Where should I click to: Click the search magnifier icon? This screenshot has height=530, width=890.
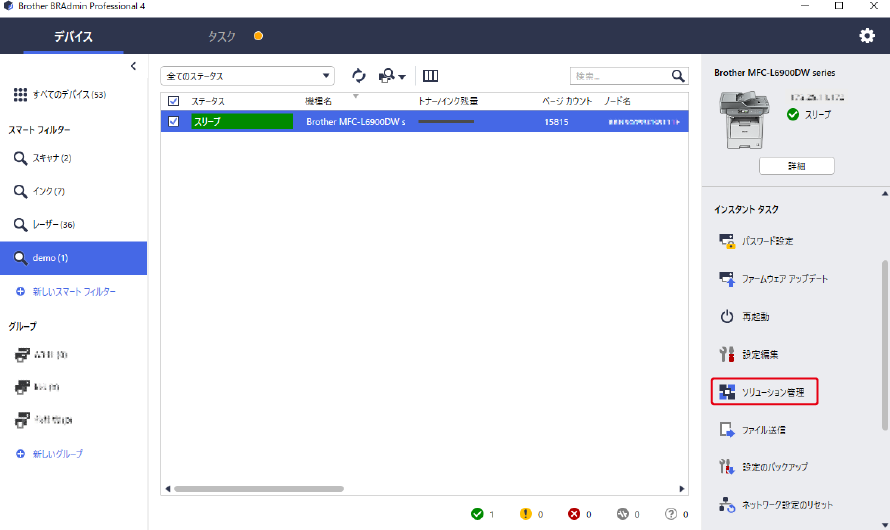pyautogui.click(x=679, y=76)
